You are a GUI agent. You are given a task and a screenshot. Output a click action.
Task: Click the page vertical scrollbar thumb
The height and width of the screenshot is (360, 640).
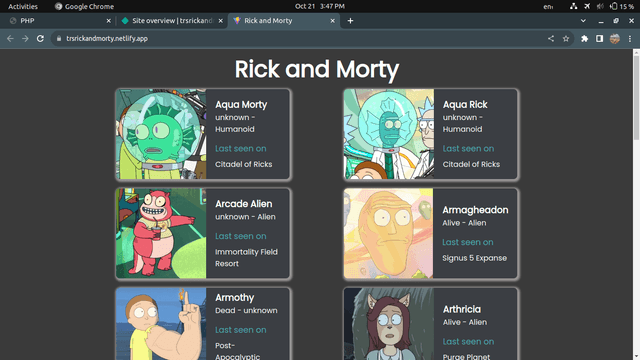click(x=636, y=98)
